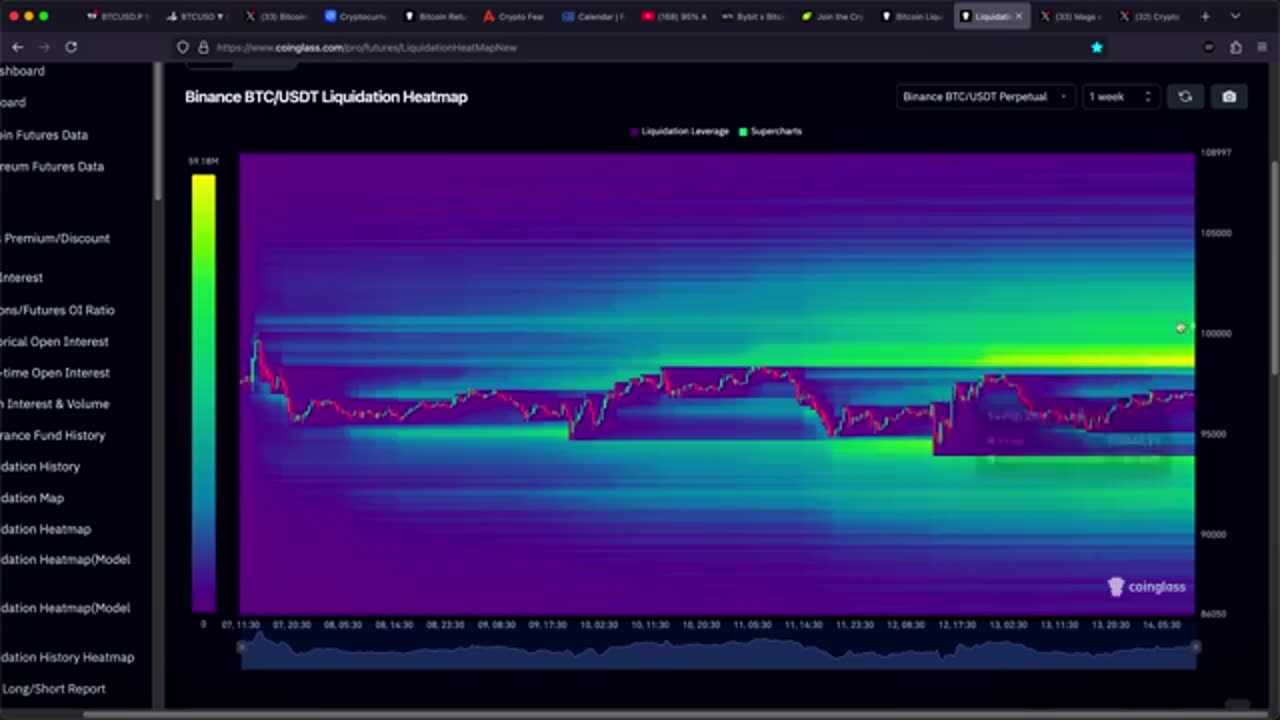Switch to the Calendar browser tab
1280x720 pixels.
[594, 16]
